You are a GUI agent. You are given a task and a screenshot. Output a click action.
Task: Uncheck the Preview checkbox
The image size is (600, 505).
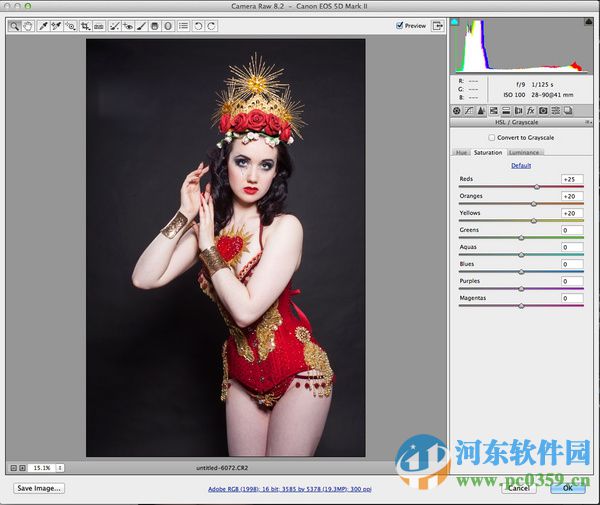(x=400, y=25)
